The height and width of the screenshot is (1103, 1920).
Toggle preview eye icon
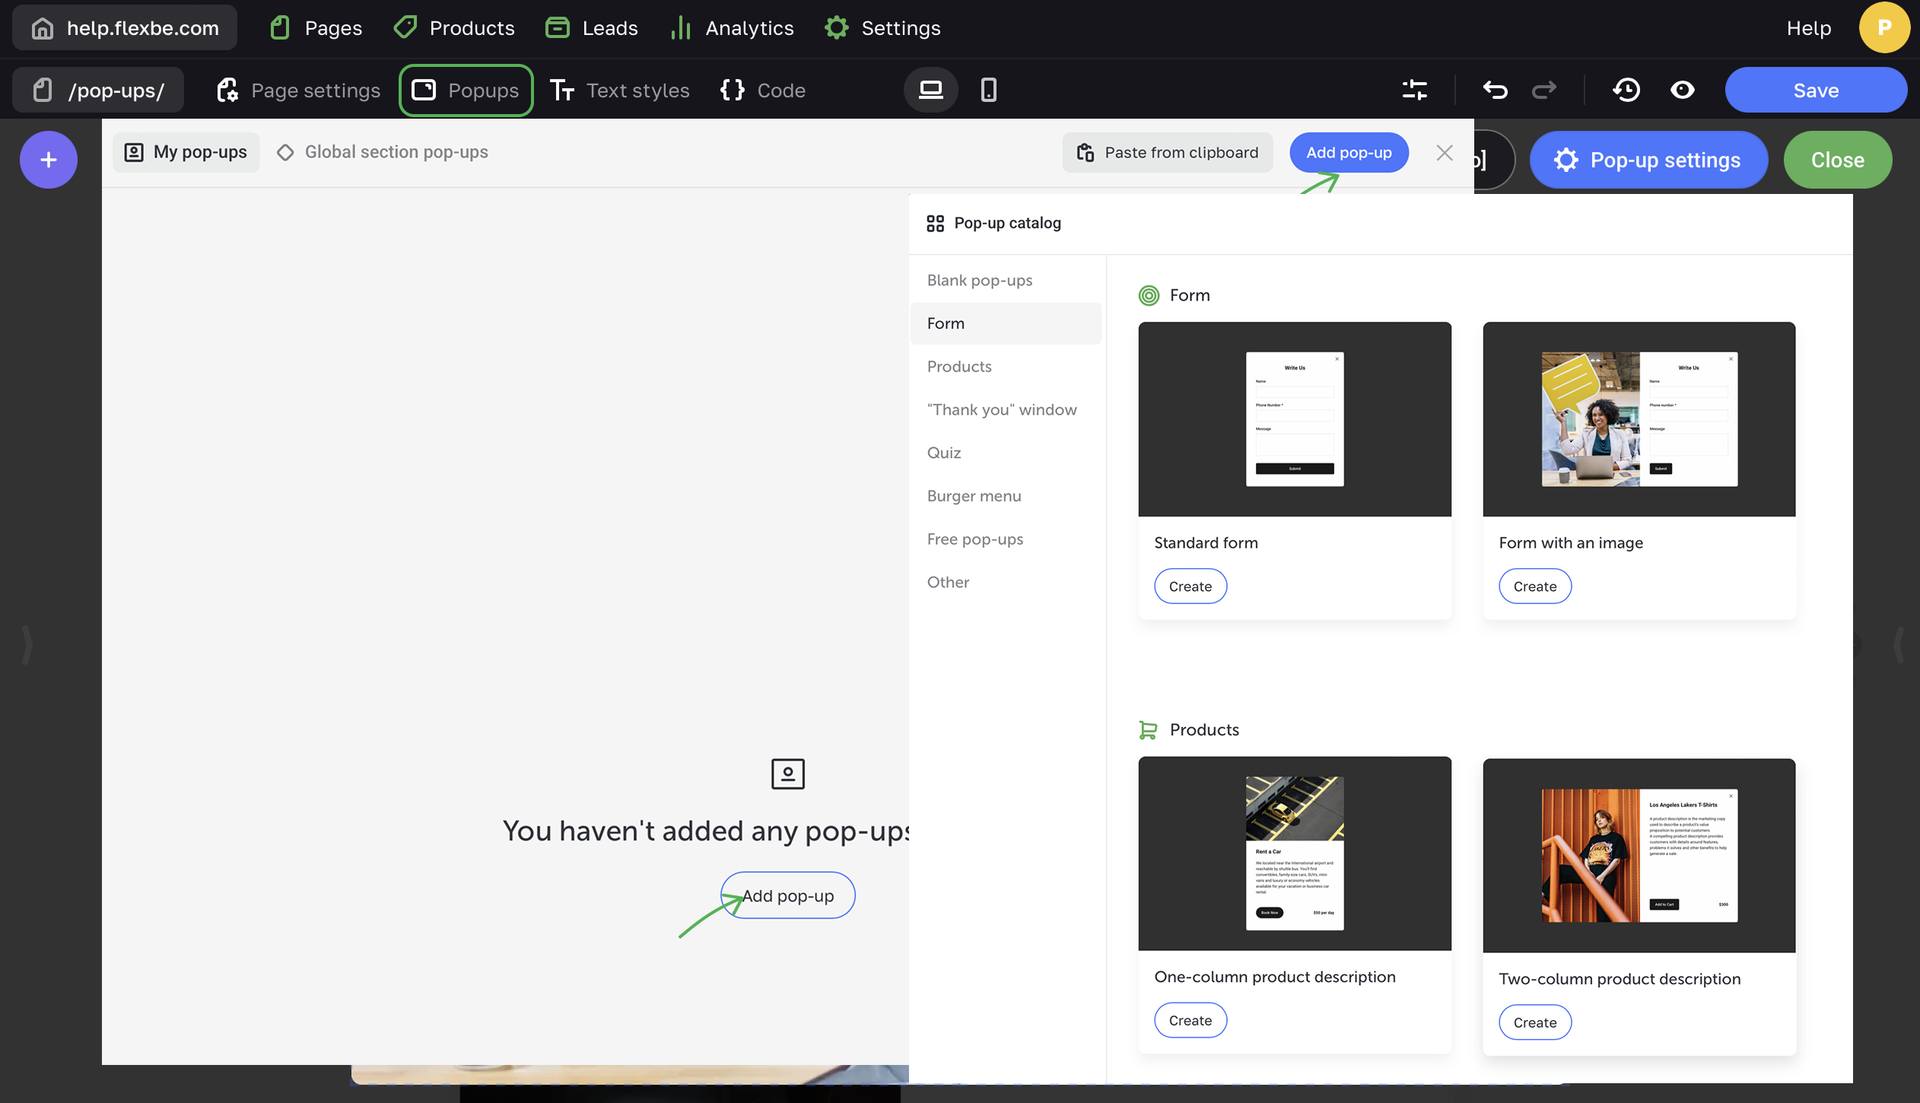click(1683, 90)
